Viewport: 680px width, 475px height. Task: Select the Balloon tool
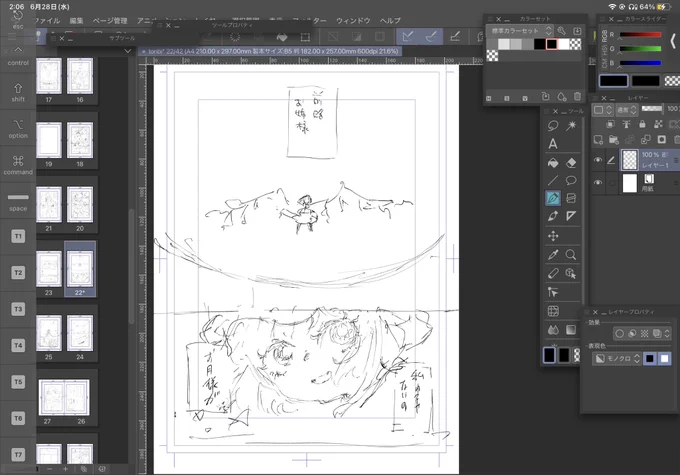click(571, 180)
